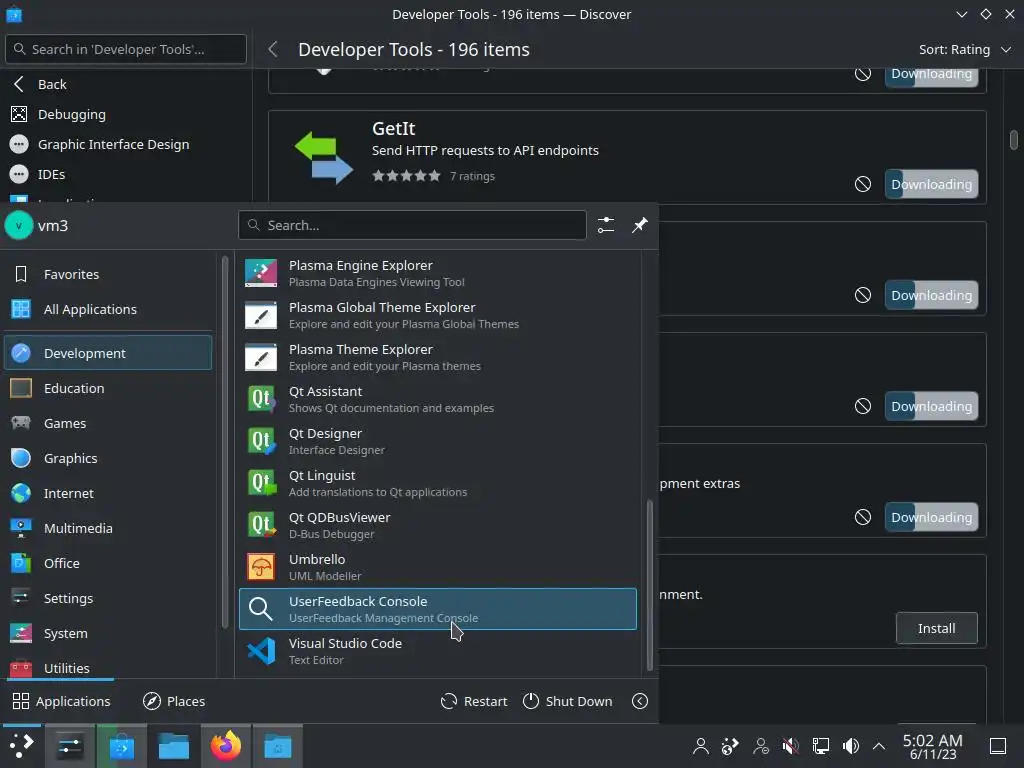Click GetIt 7 ratings text
This screenshot has height=768, width=1024.
[472, 176]
